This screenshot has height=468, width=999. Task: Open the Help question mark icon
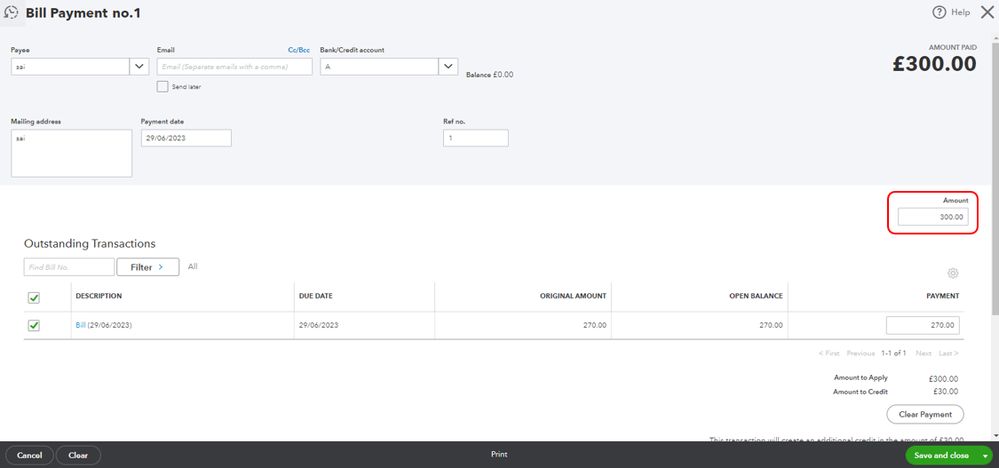pos(938,12)
